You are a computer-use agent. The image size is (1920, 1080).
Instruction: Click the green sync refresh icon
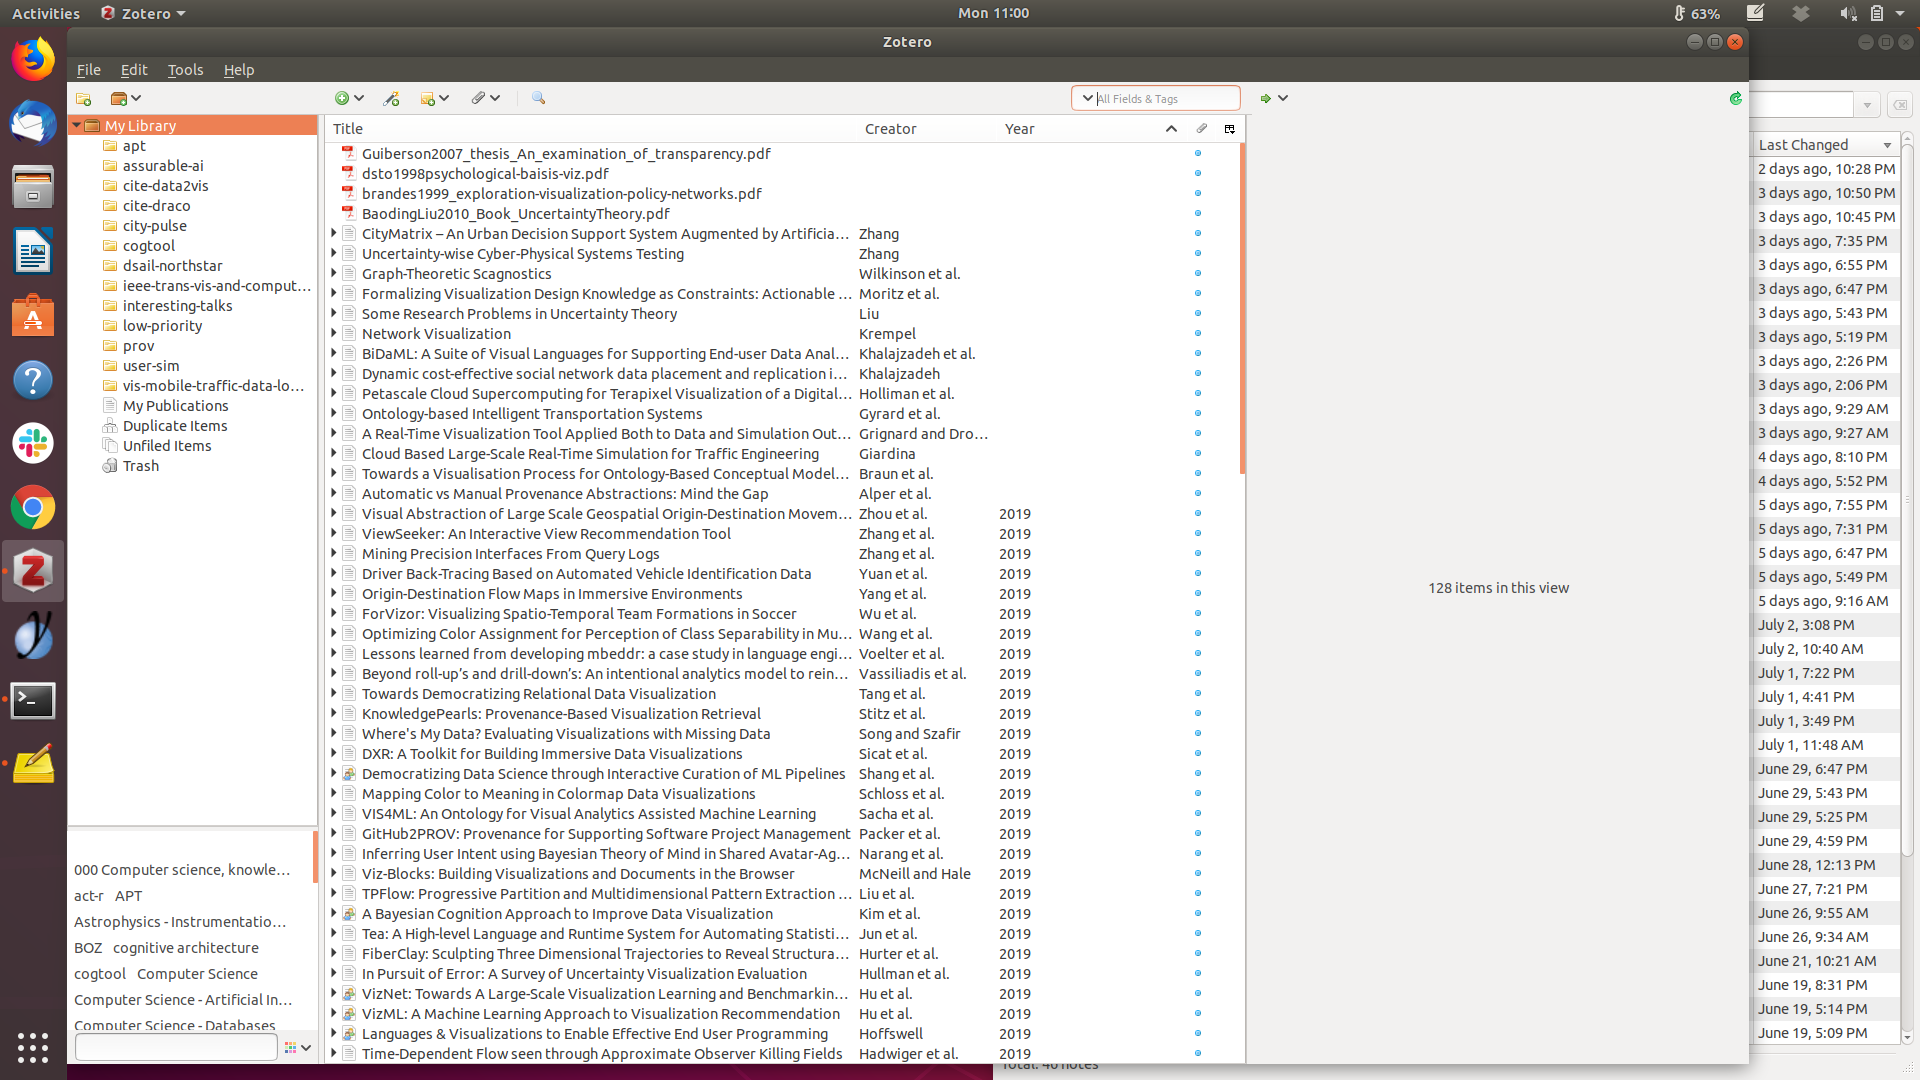click(1735, 98)
